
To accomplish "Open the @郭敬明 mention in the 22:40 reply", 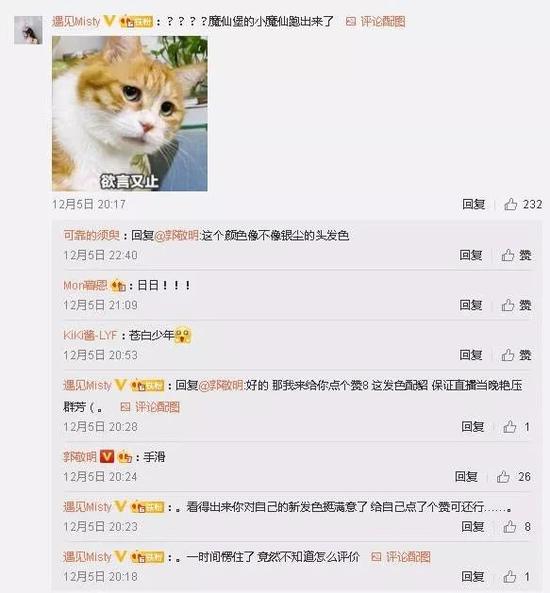I will click(x=177, y=235).
